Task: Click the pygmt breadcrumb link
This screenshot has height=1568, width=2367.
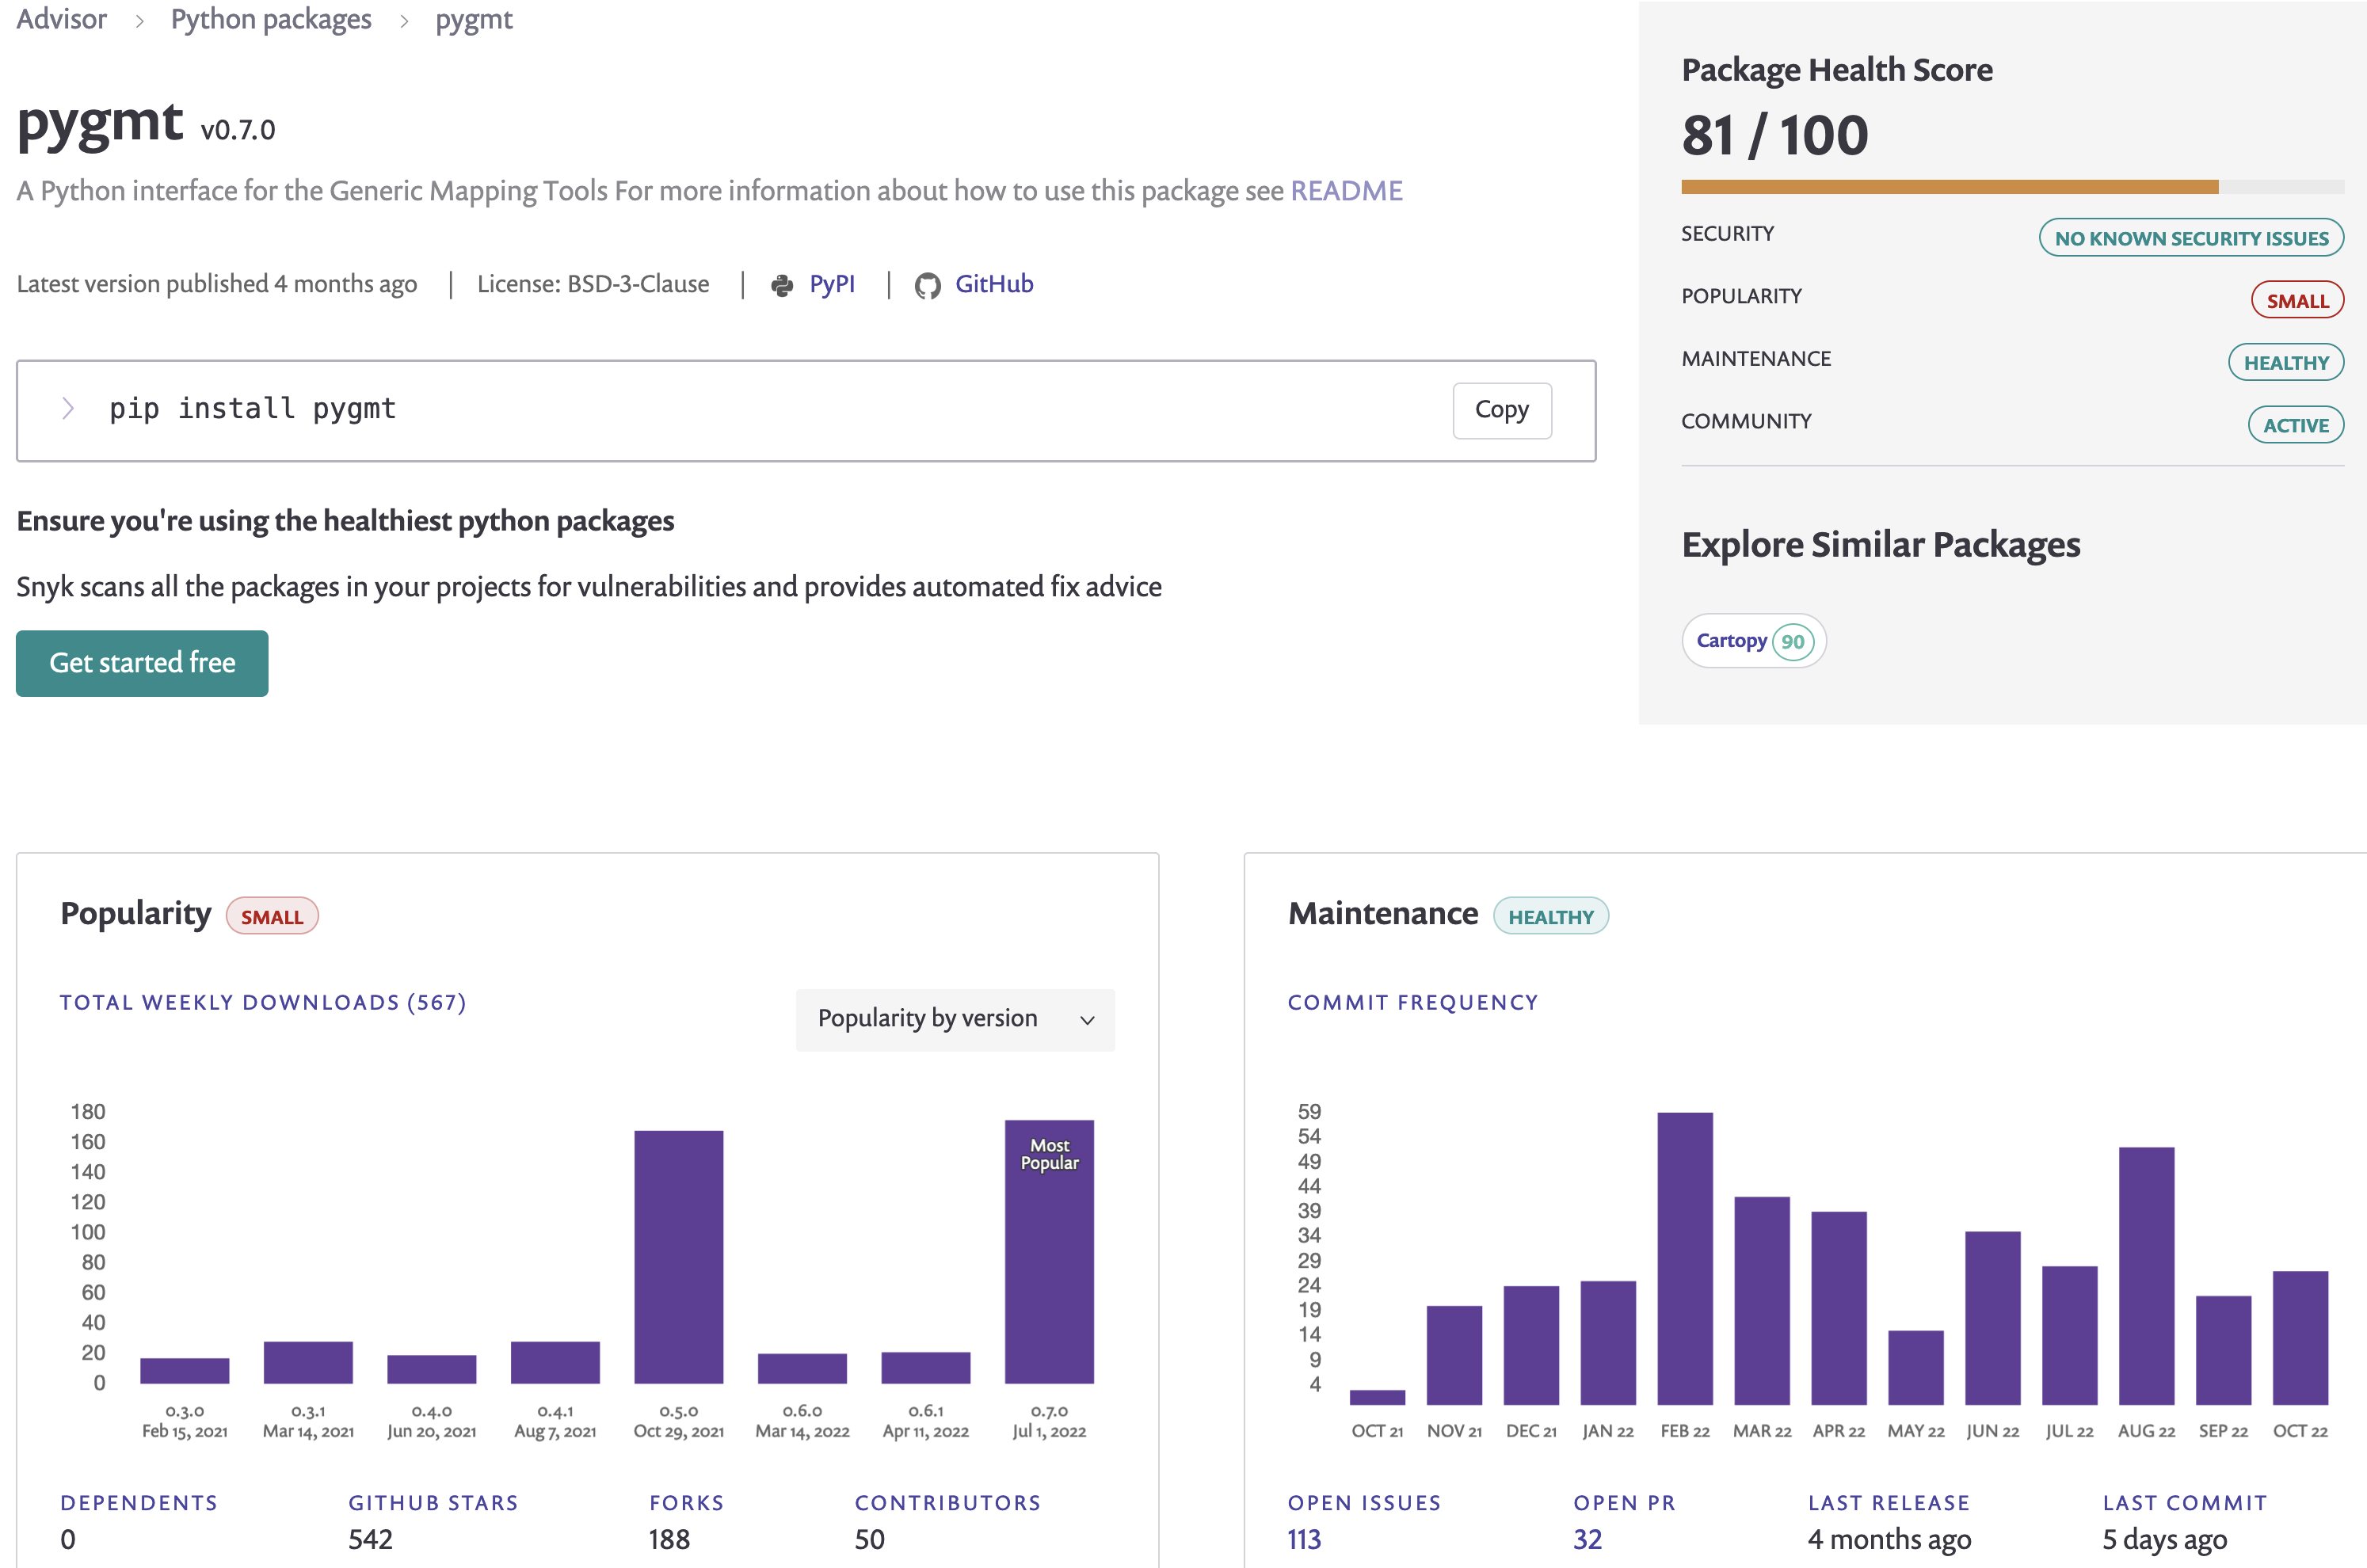Action: [x=471, y=17]
